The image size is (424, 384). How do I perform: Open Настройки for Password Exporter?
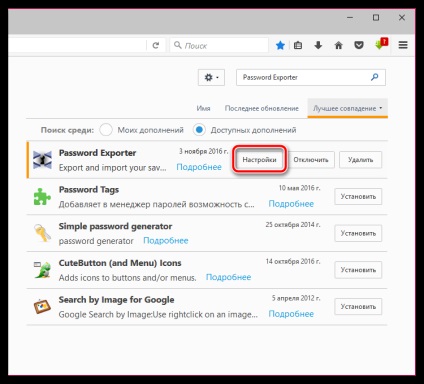pos(259,160)
